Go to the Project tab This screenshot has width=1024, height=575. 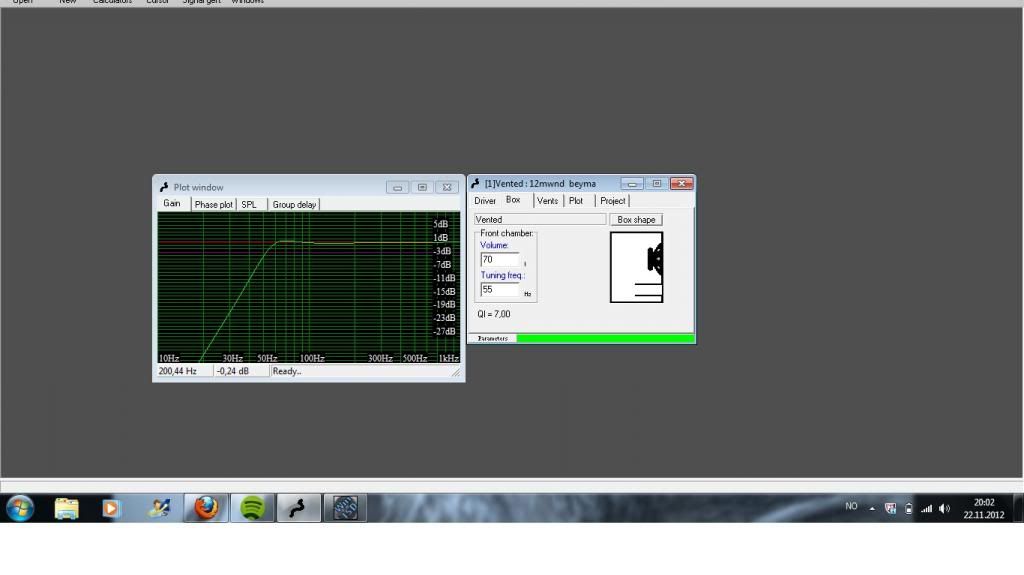pyautogui.click(x=613, y=201)
